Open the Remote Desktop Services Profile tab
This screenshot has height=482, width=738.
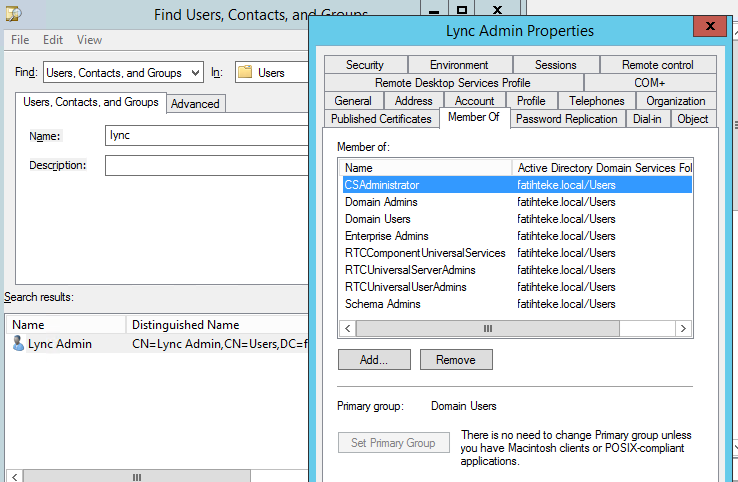click(453, 83)
